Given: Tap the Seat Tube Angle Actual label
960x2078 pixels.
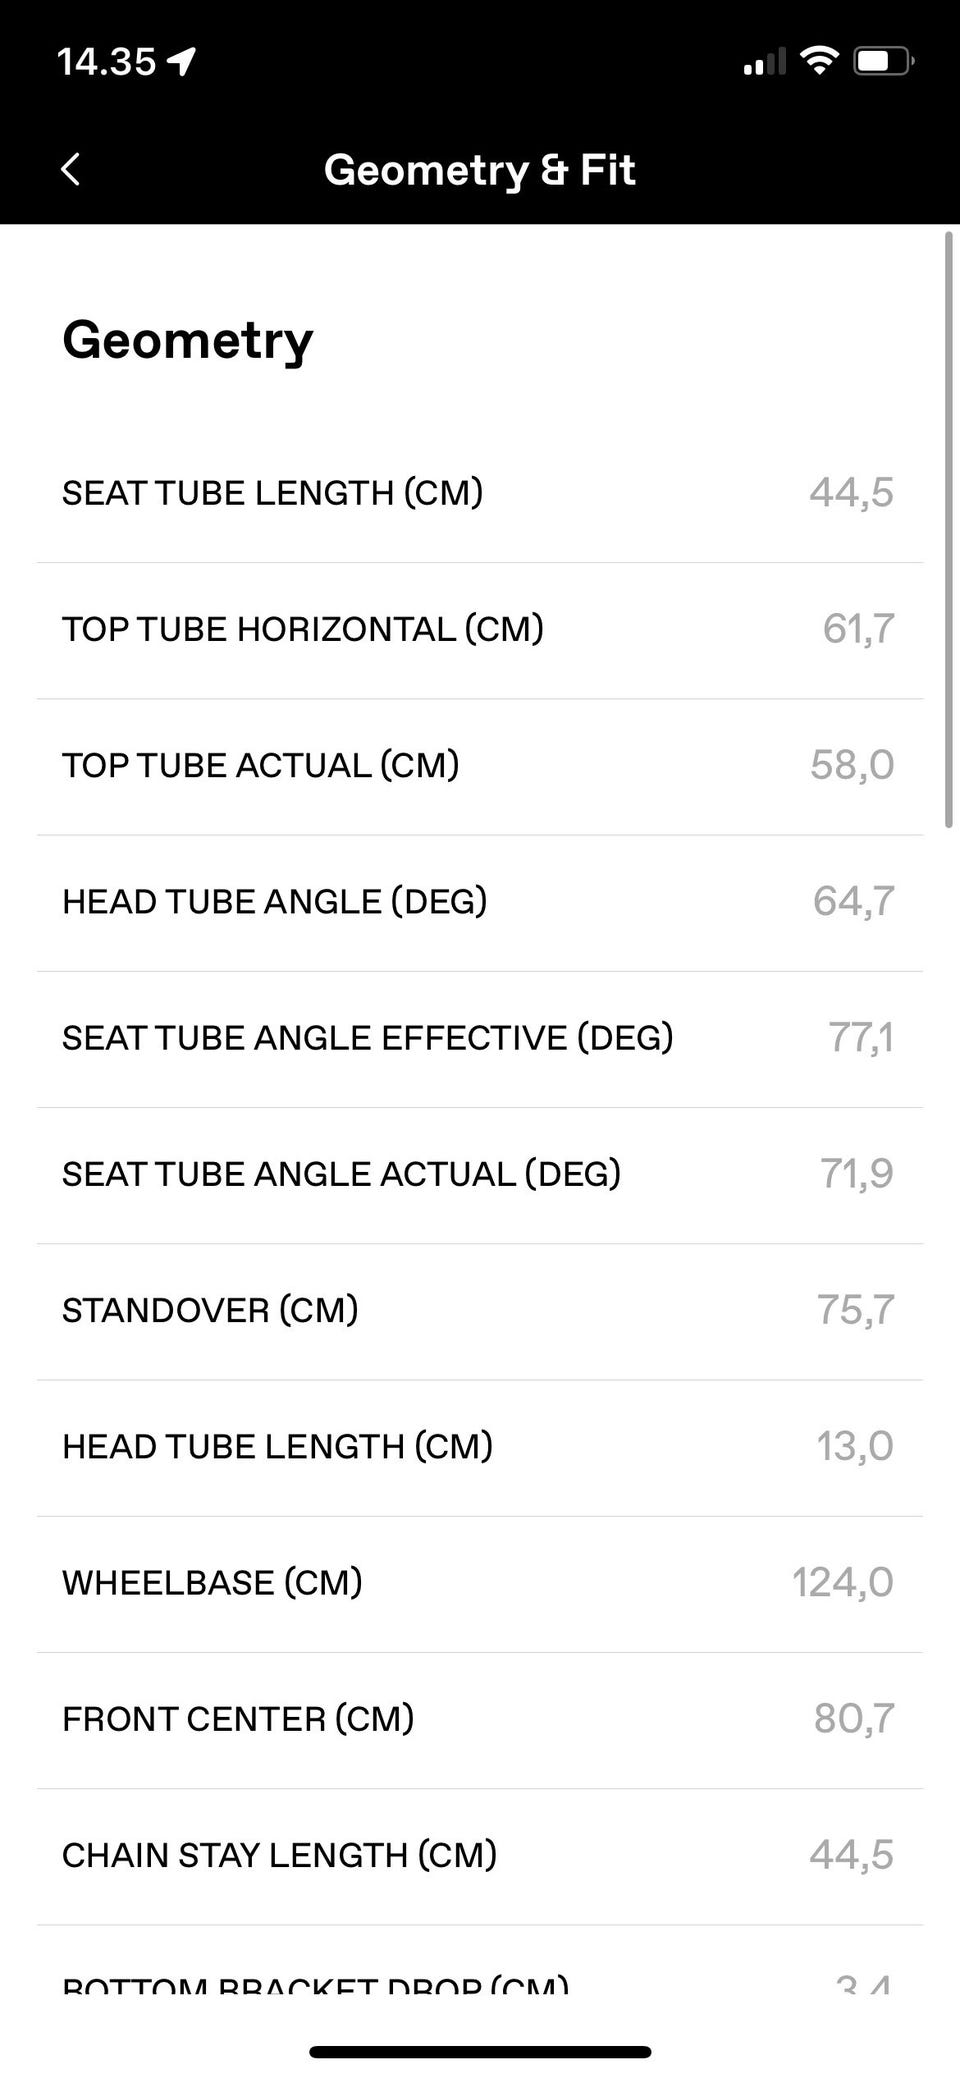Looking at the screenshot, I should click(342, 1174).
